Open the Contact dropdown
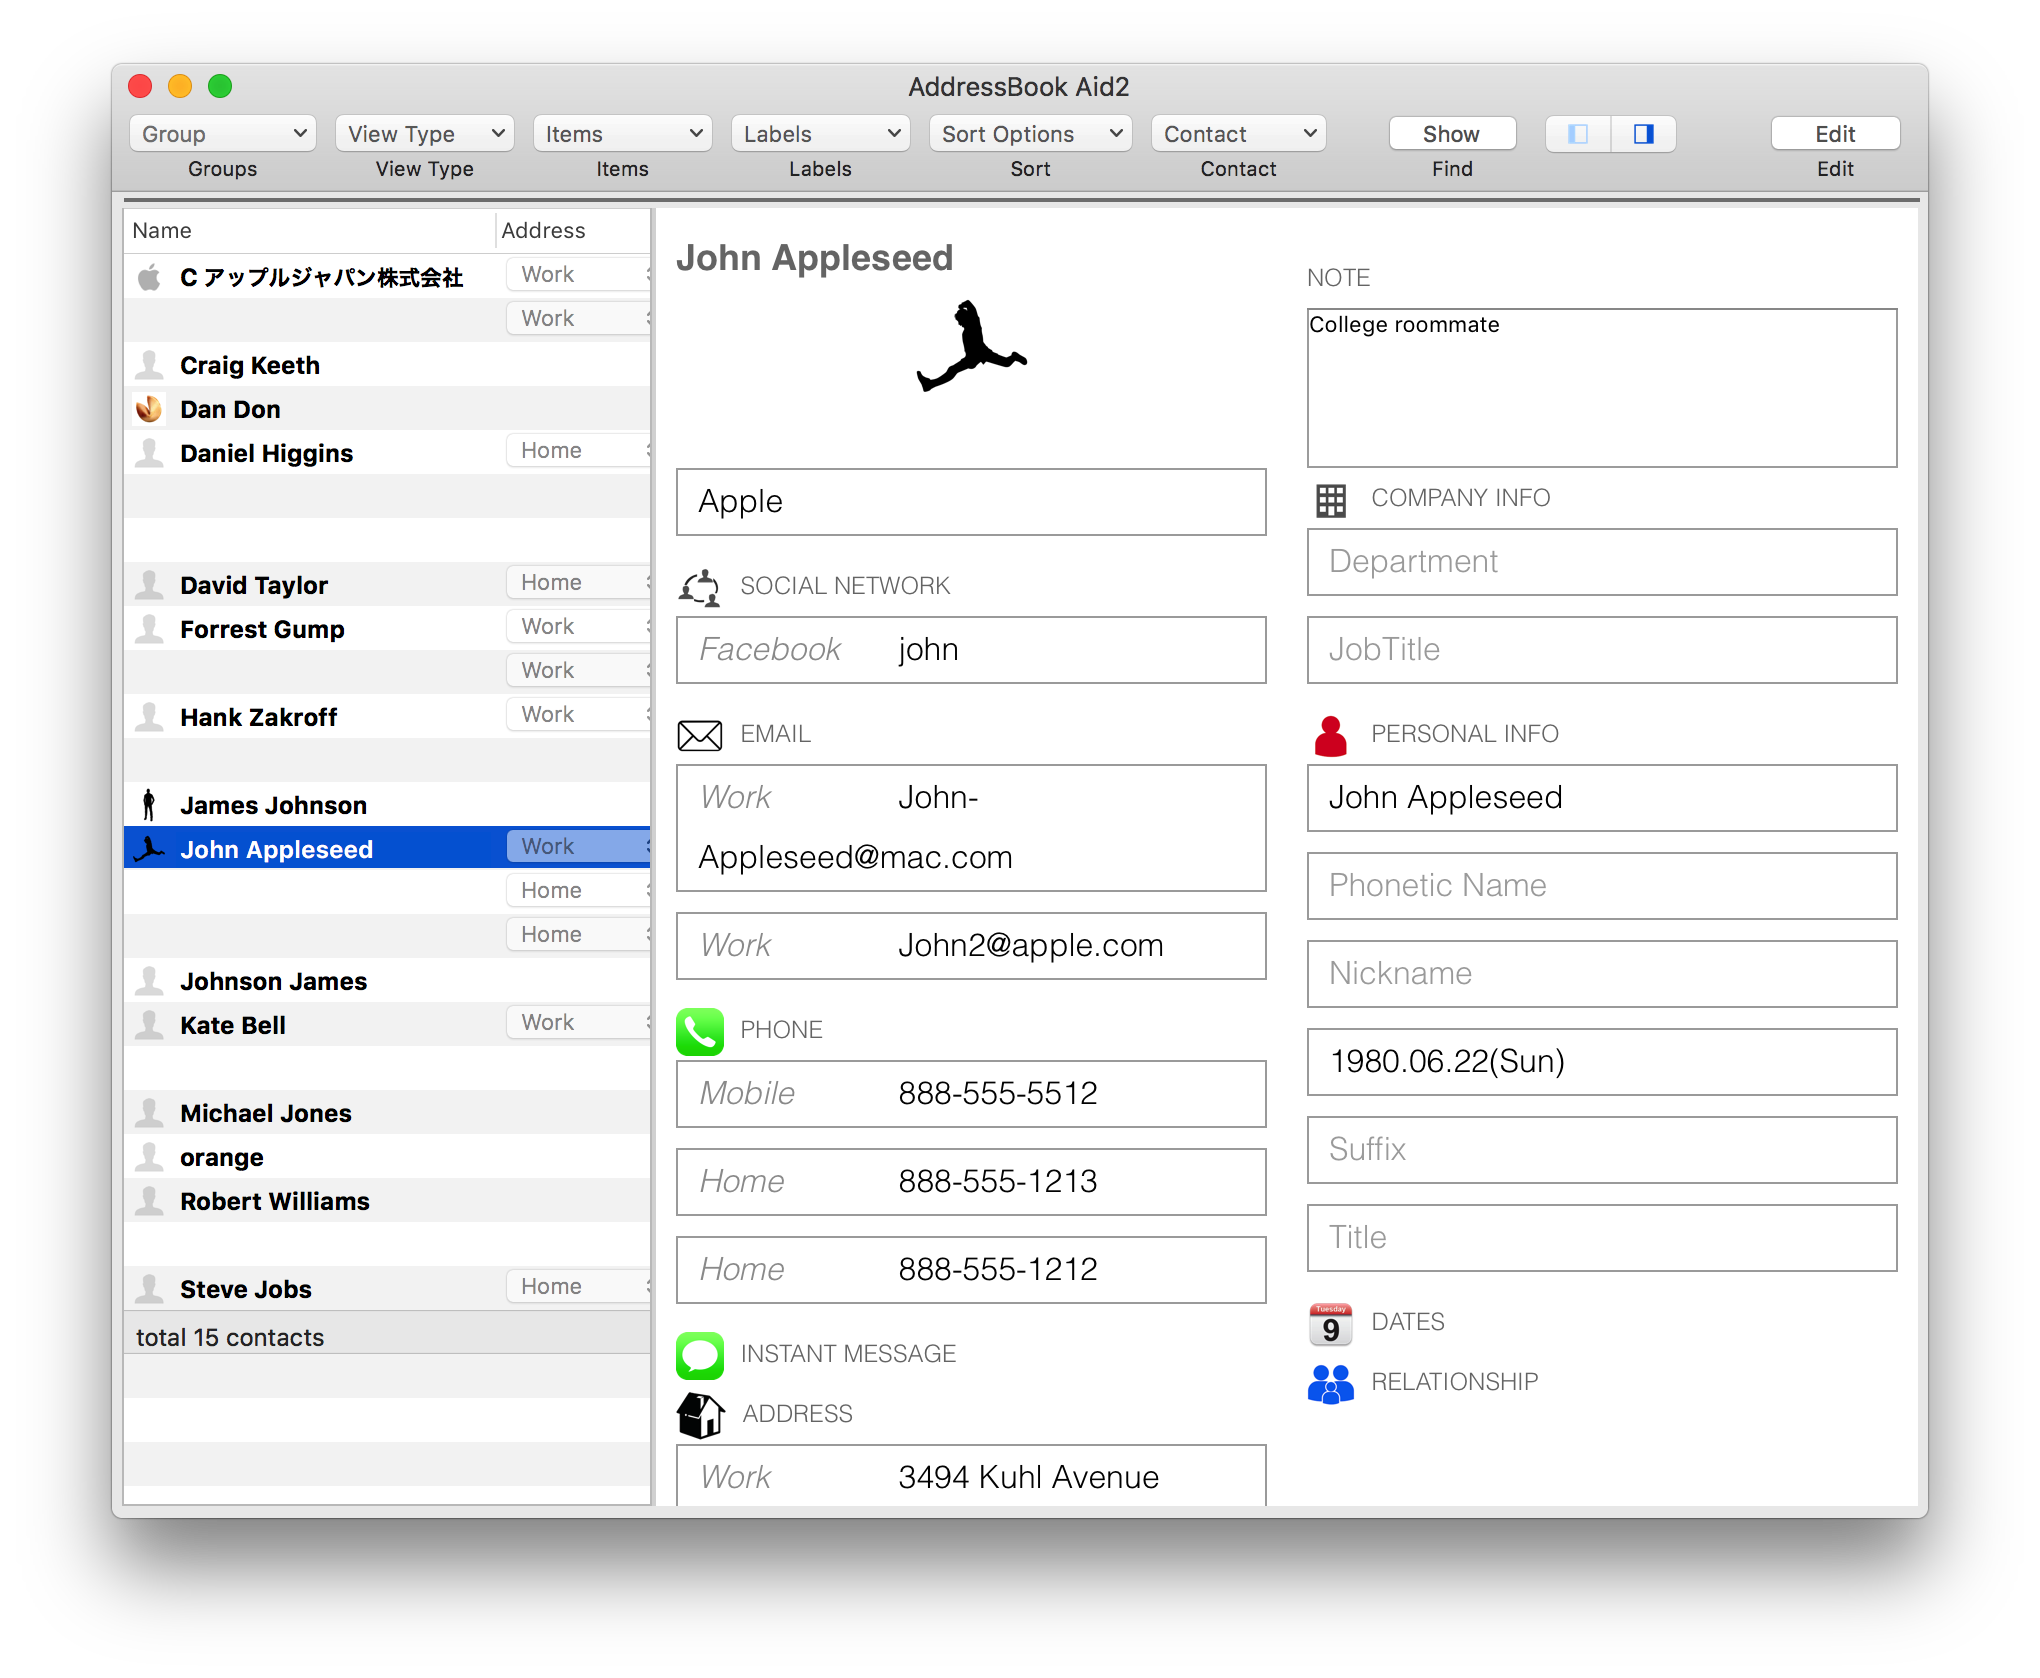Viewport: 2040px width, 1678px height. click(1239, 134)
